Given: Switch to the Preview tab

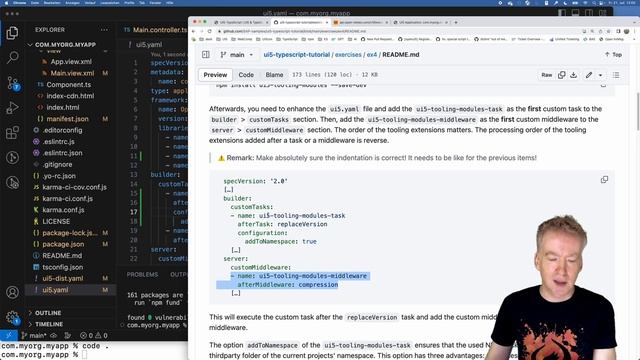Looking at the screenshot, I should [215, 75].
